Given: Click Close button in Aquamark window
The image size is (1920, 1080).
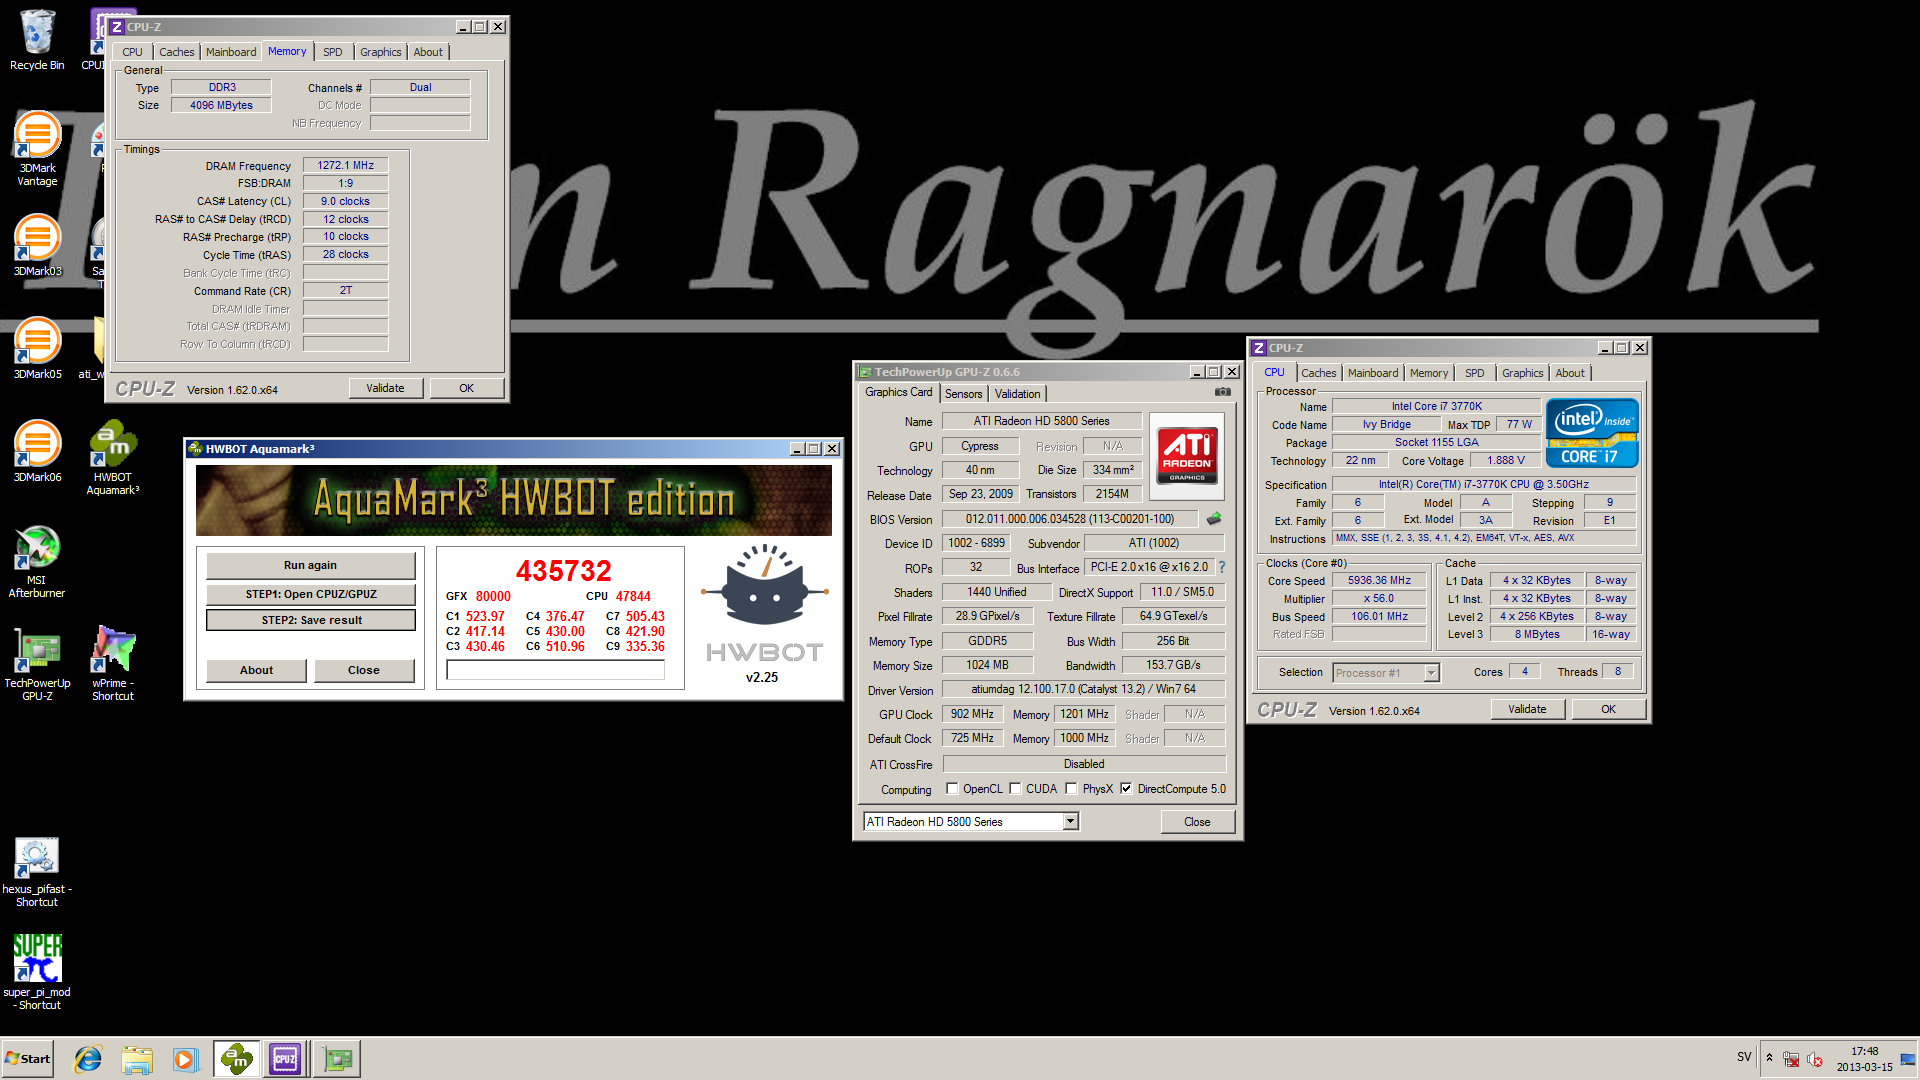Looking at the screenshot, I should coord(364,670).
